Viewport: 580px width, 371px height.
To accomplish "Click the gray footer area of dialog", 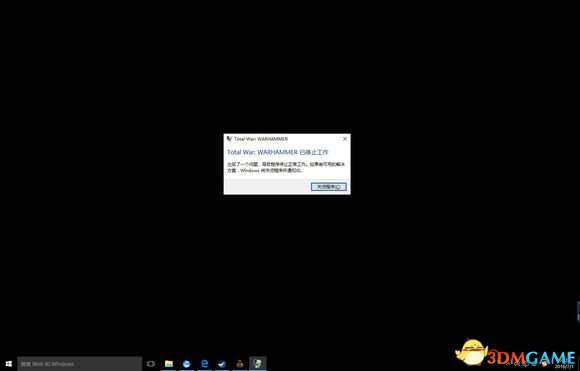I will coord(267,187).
